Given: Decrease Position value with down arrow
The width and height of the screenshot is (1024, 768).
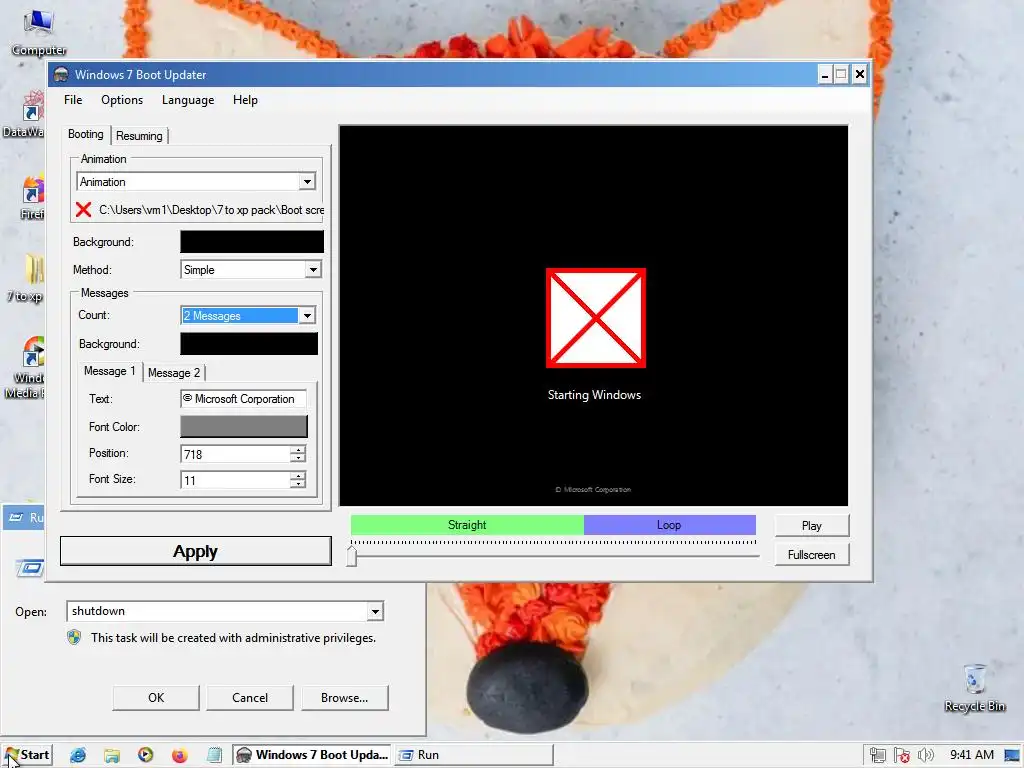Looking at the screenshot, I should click(298, 458).
